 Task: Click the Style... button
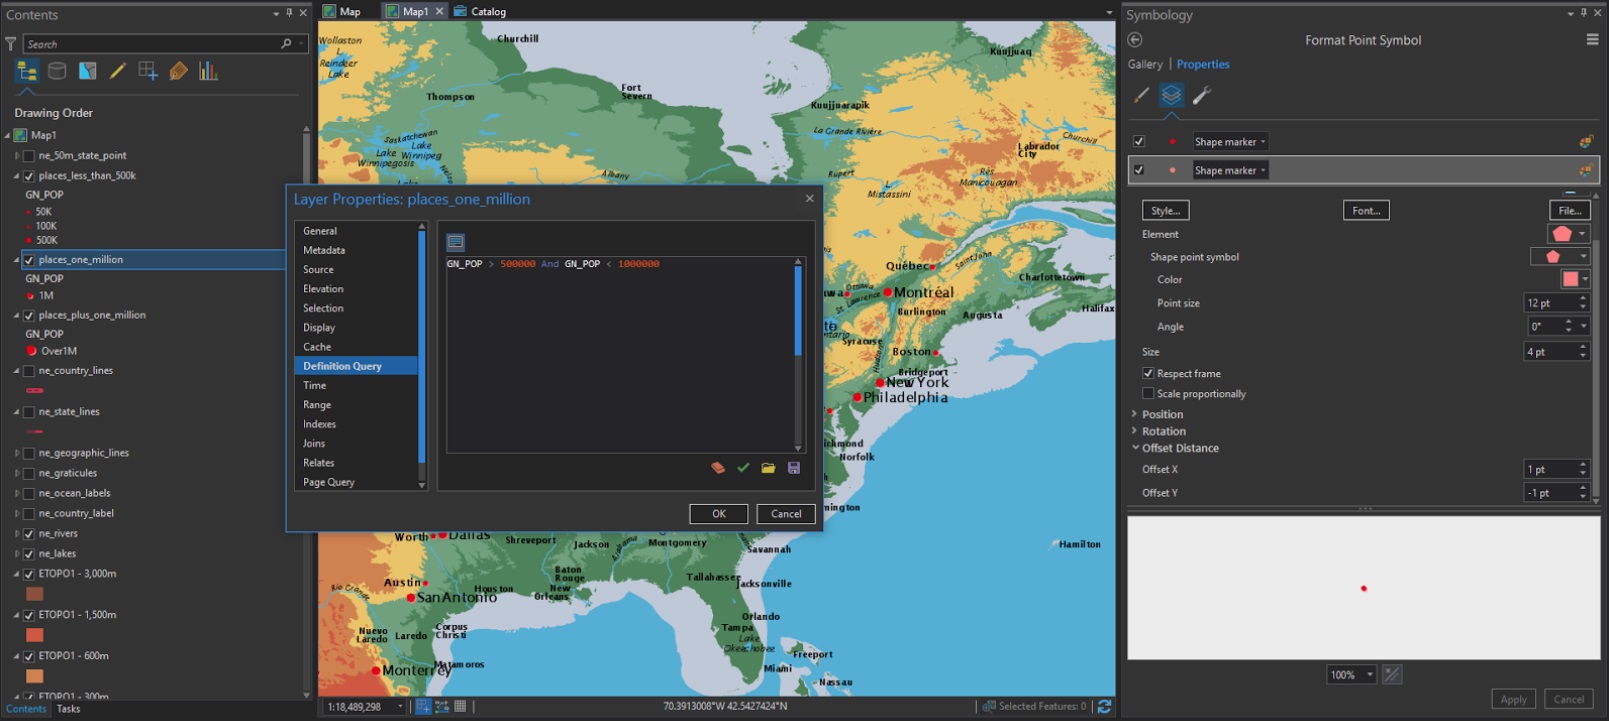tap(1165, 211)
